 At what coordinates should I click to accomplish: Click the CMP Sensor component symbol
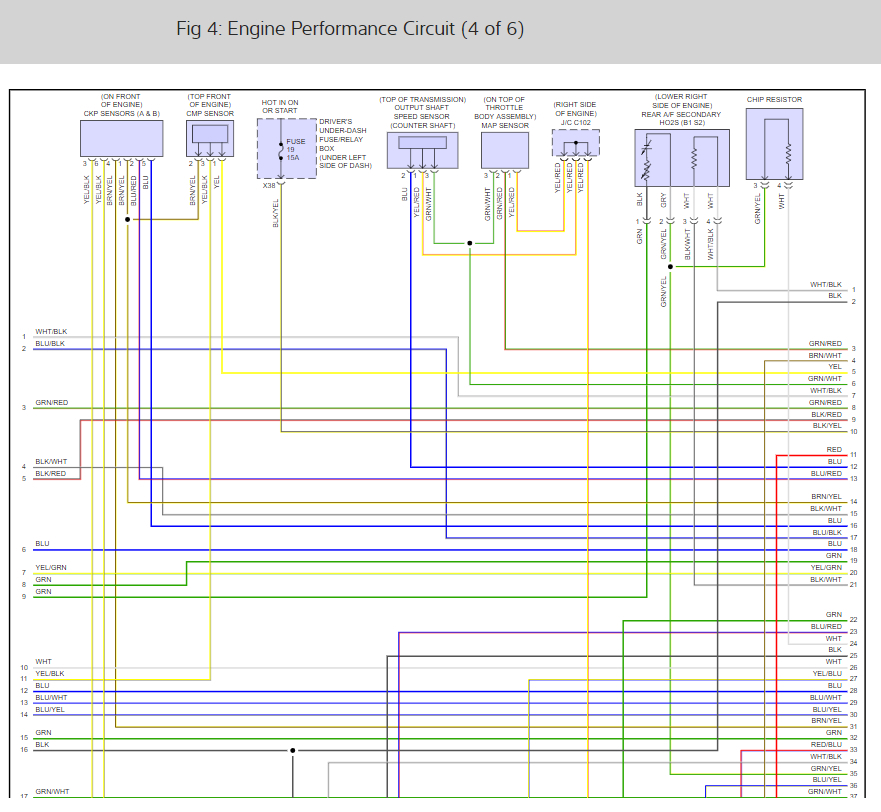coord(210,137)
